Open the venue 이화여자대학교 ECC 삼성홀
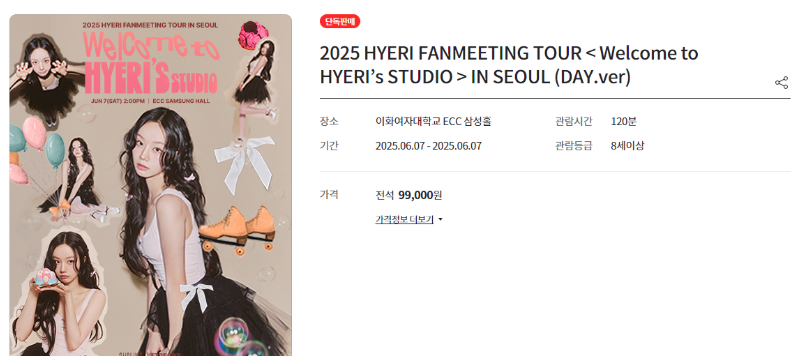The height and width of the screenshot is (364, 809). coord(433,122)
